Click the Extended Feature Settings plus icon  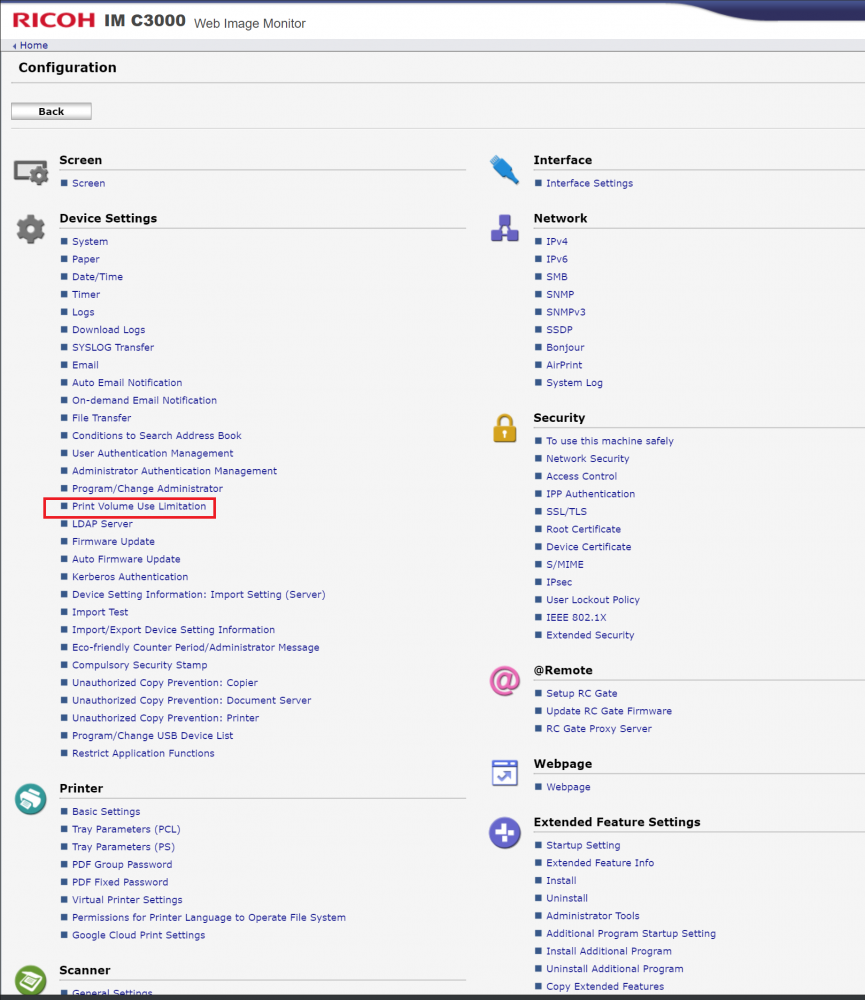click(x=504, y=832)
